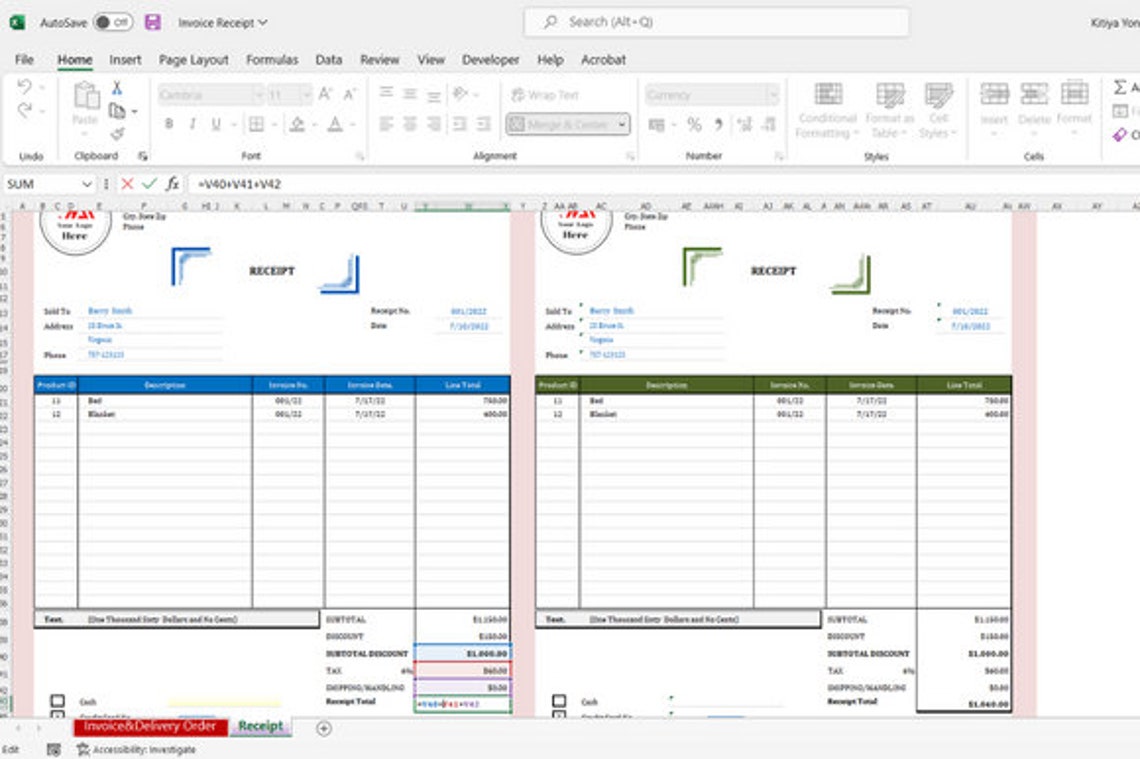This screenshot has width=1140, height=759.
Task: Click the Percent Style icon
Action: pos(694,125)
